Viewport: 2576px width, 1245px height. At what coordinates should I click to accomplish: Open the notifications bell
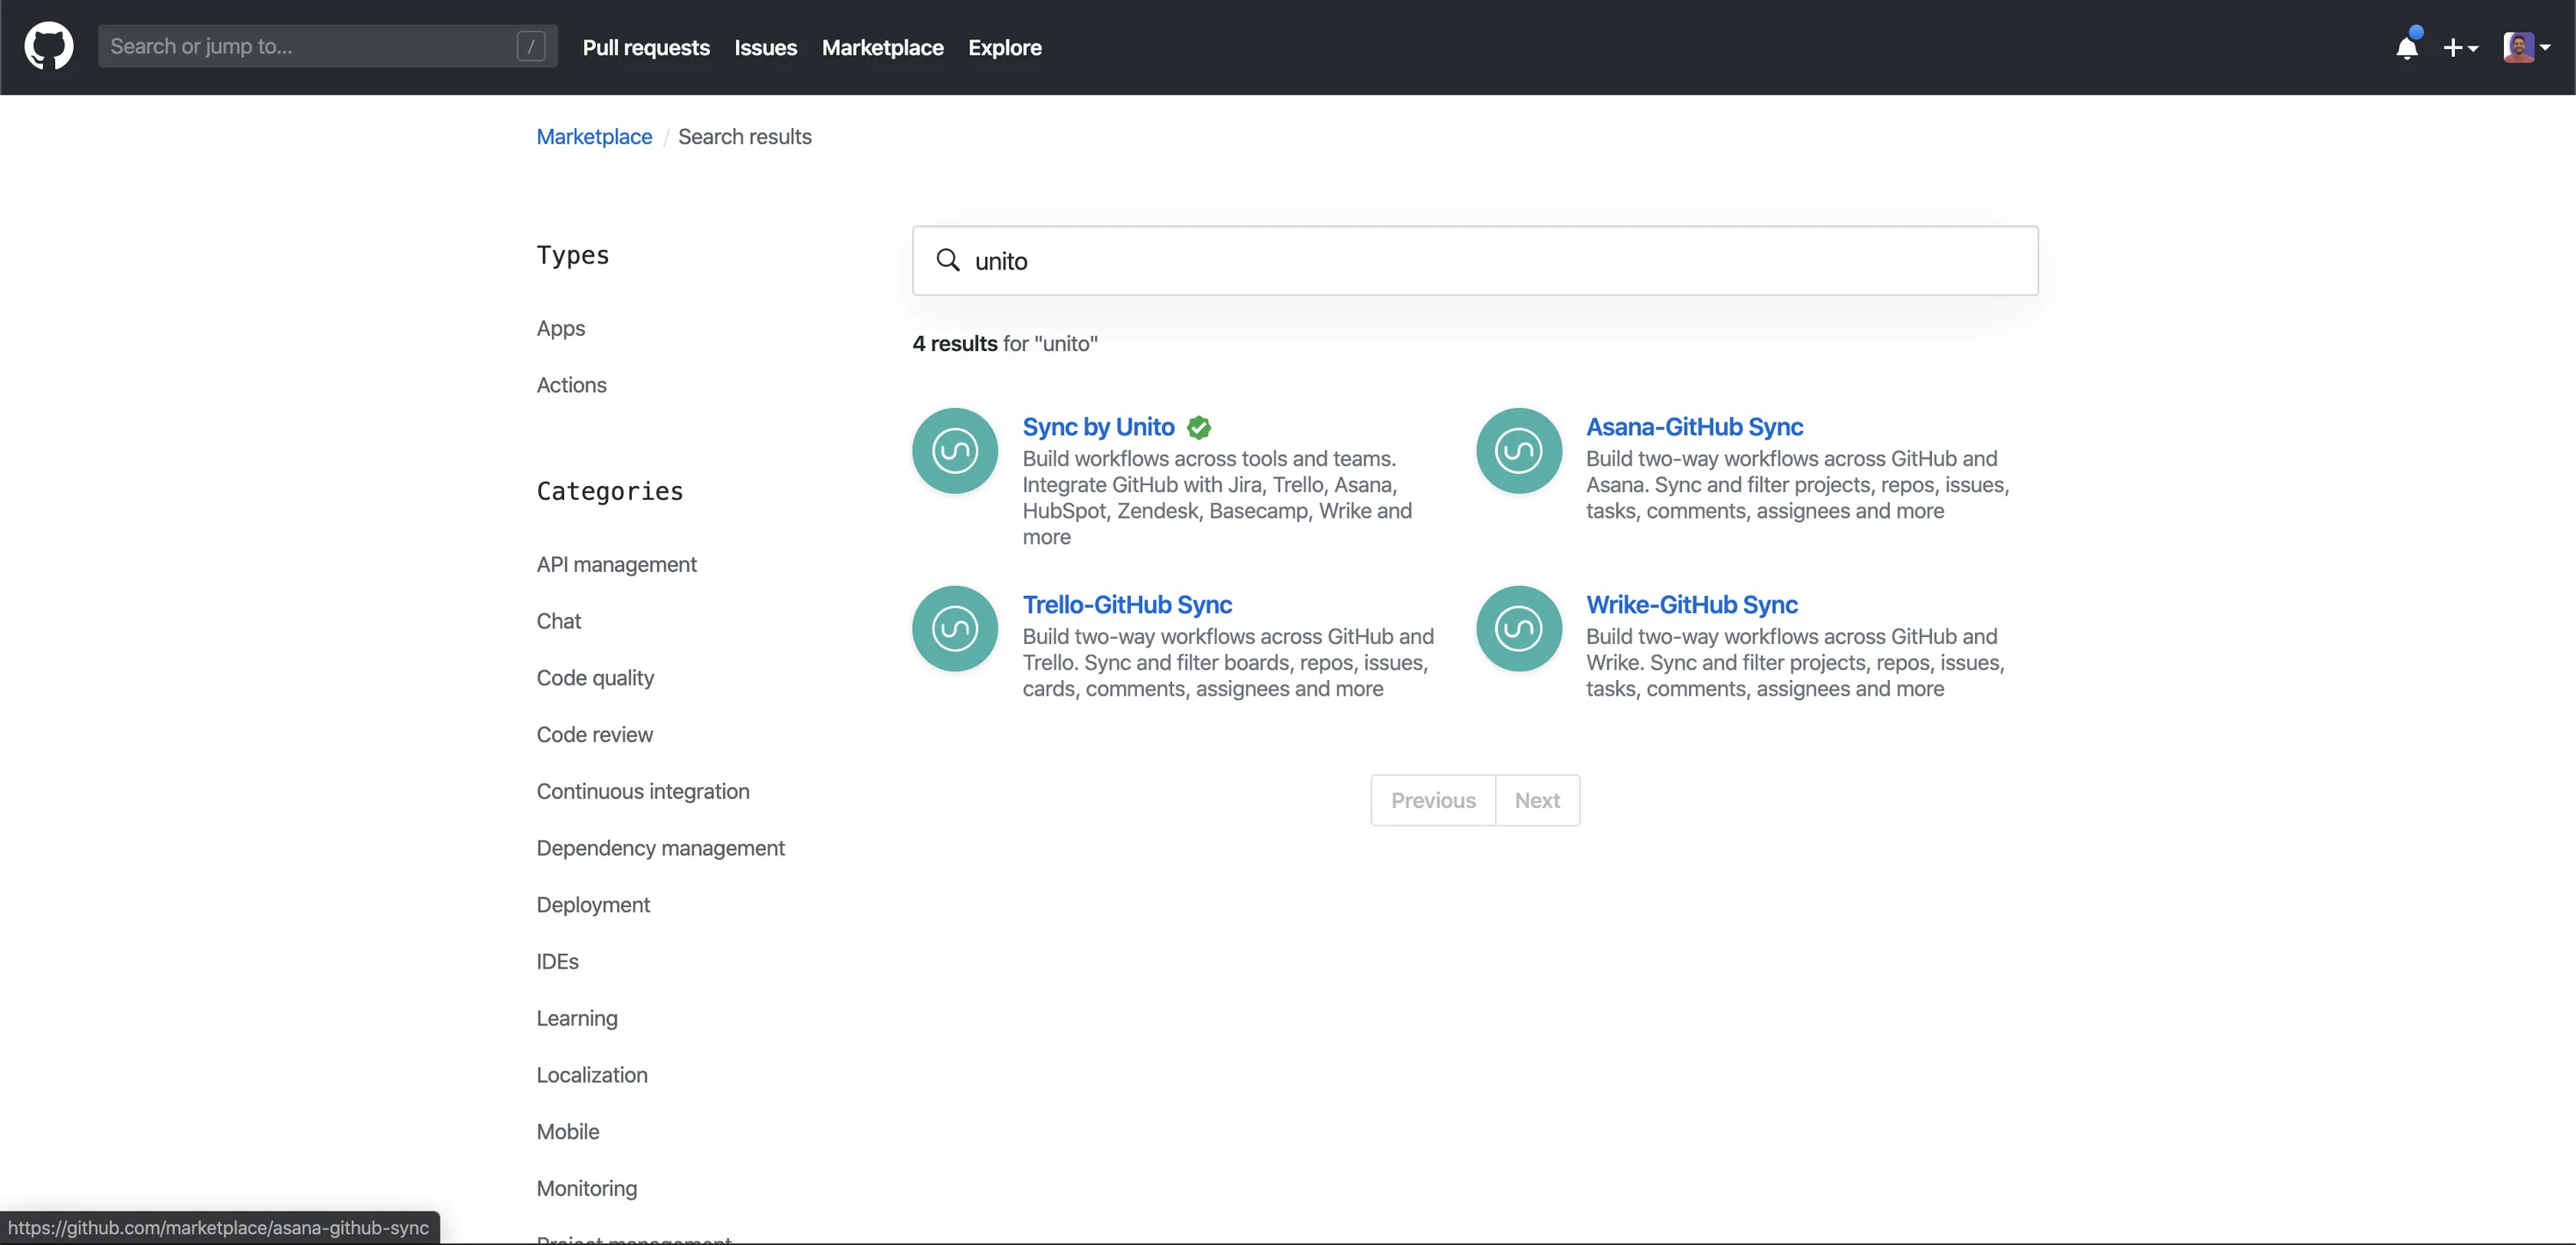[2406, 47]
